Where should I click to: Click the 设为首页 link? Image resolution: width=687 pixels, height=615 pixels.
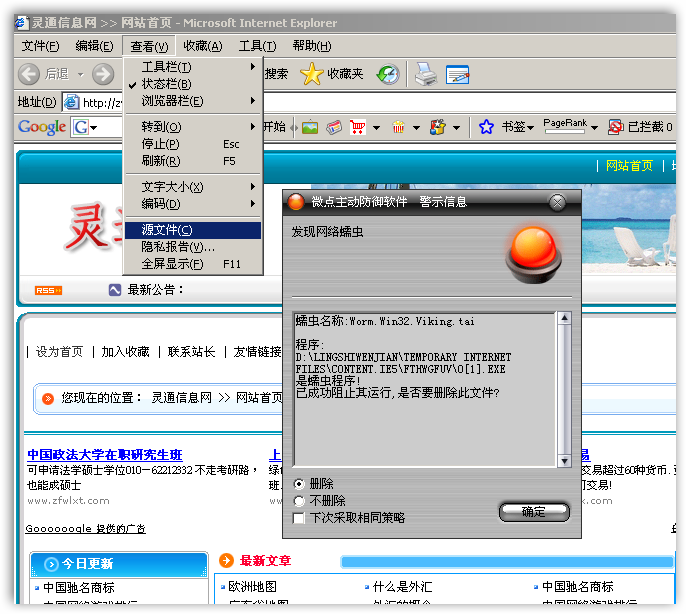59,352
